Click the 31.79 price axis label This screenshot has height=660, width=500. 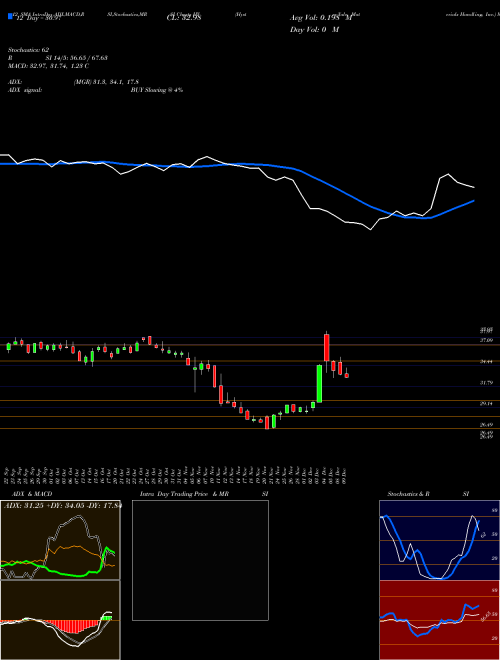(x=487, y=383)
